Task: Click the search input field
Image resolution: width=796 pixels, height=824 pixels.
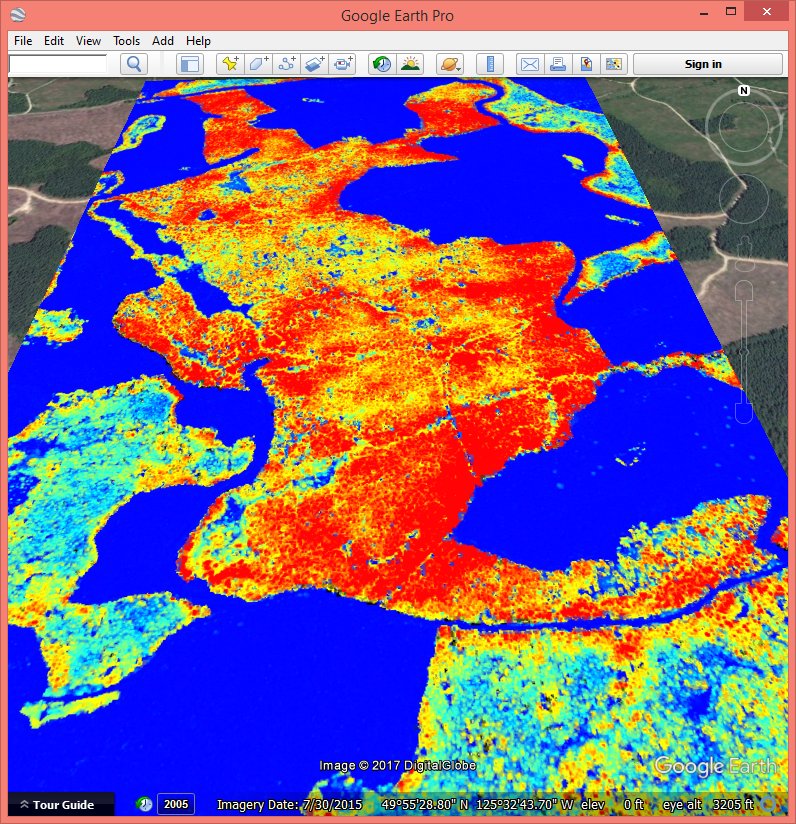Action: [x=58, y=64]
